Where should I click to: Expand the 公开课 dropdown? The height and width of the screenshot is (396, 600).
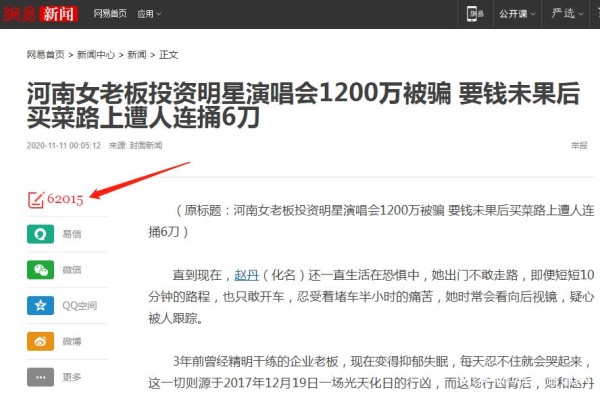pos(517,14)
